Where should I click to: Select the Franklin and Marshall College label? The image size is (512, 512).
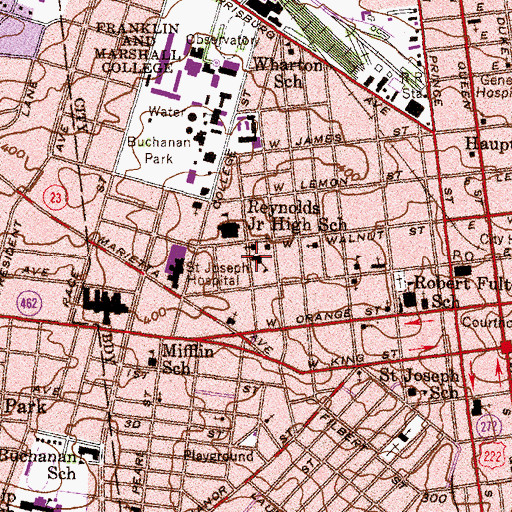tap(137, 48)
